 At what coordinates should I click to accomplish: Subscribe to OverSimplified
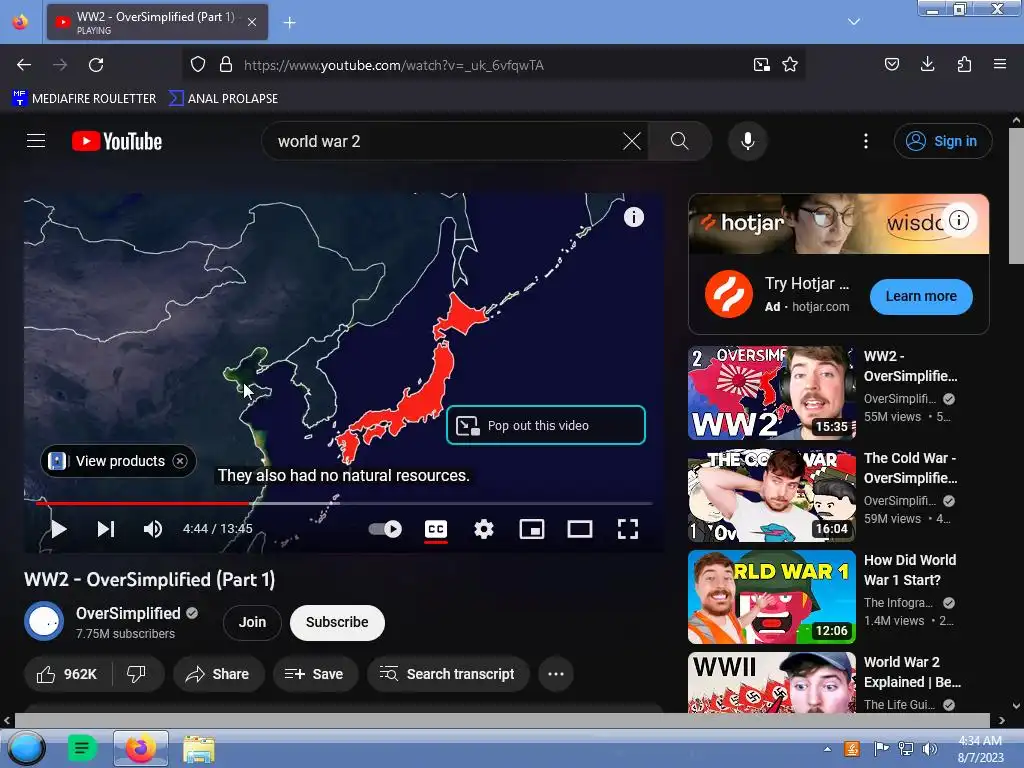(337, 622)
